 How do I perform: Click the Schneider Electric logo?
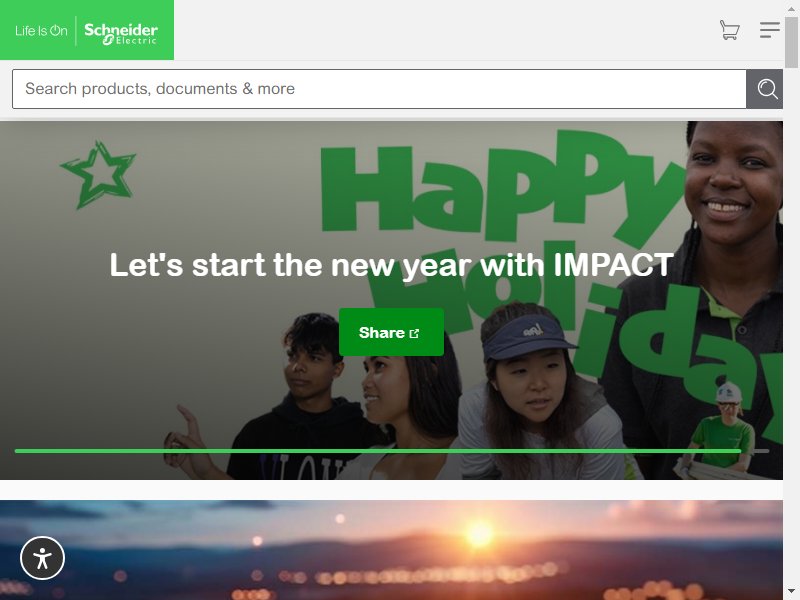[121, 33]
